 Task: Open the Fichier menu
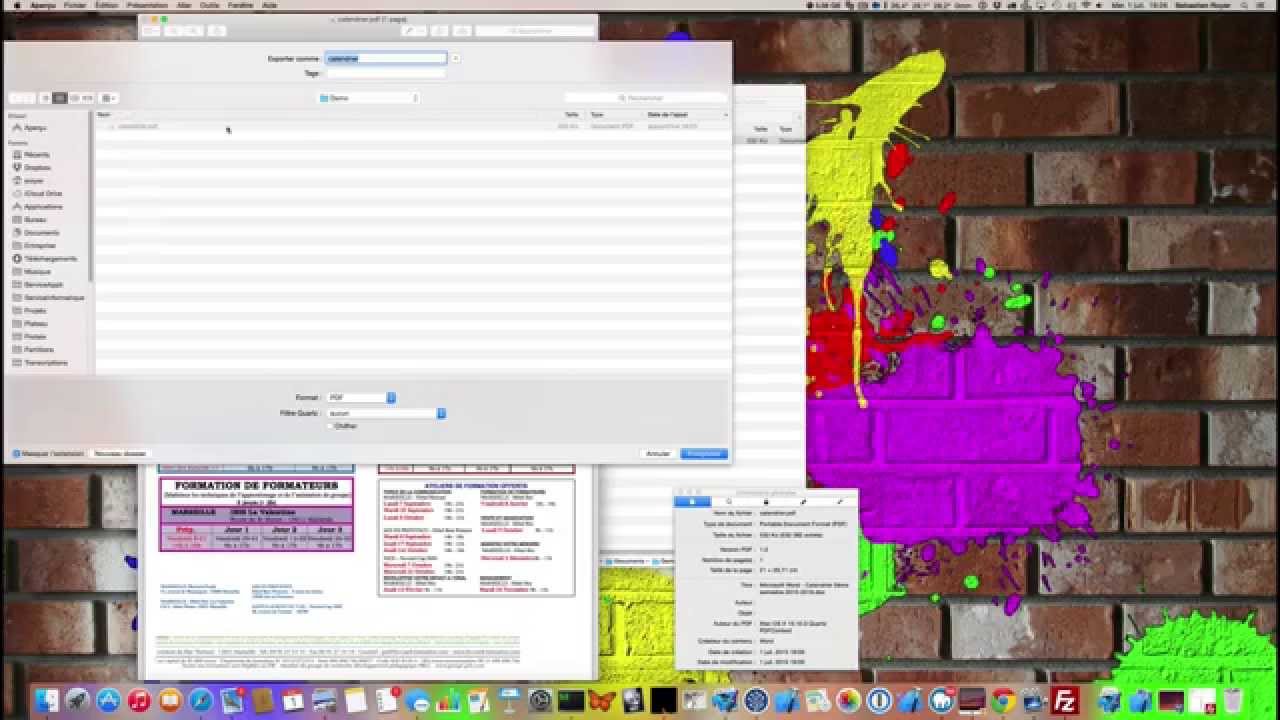pyautogui.click(x=74, y=5)
